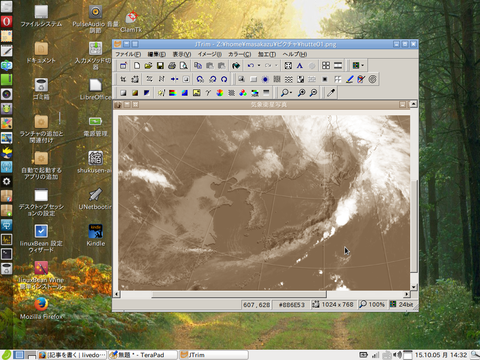Click the four-squares tile windows icon
The width and height of the screenshot is (480, 360).
pyautogui.click(x=326, y=66)
